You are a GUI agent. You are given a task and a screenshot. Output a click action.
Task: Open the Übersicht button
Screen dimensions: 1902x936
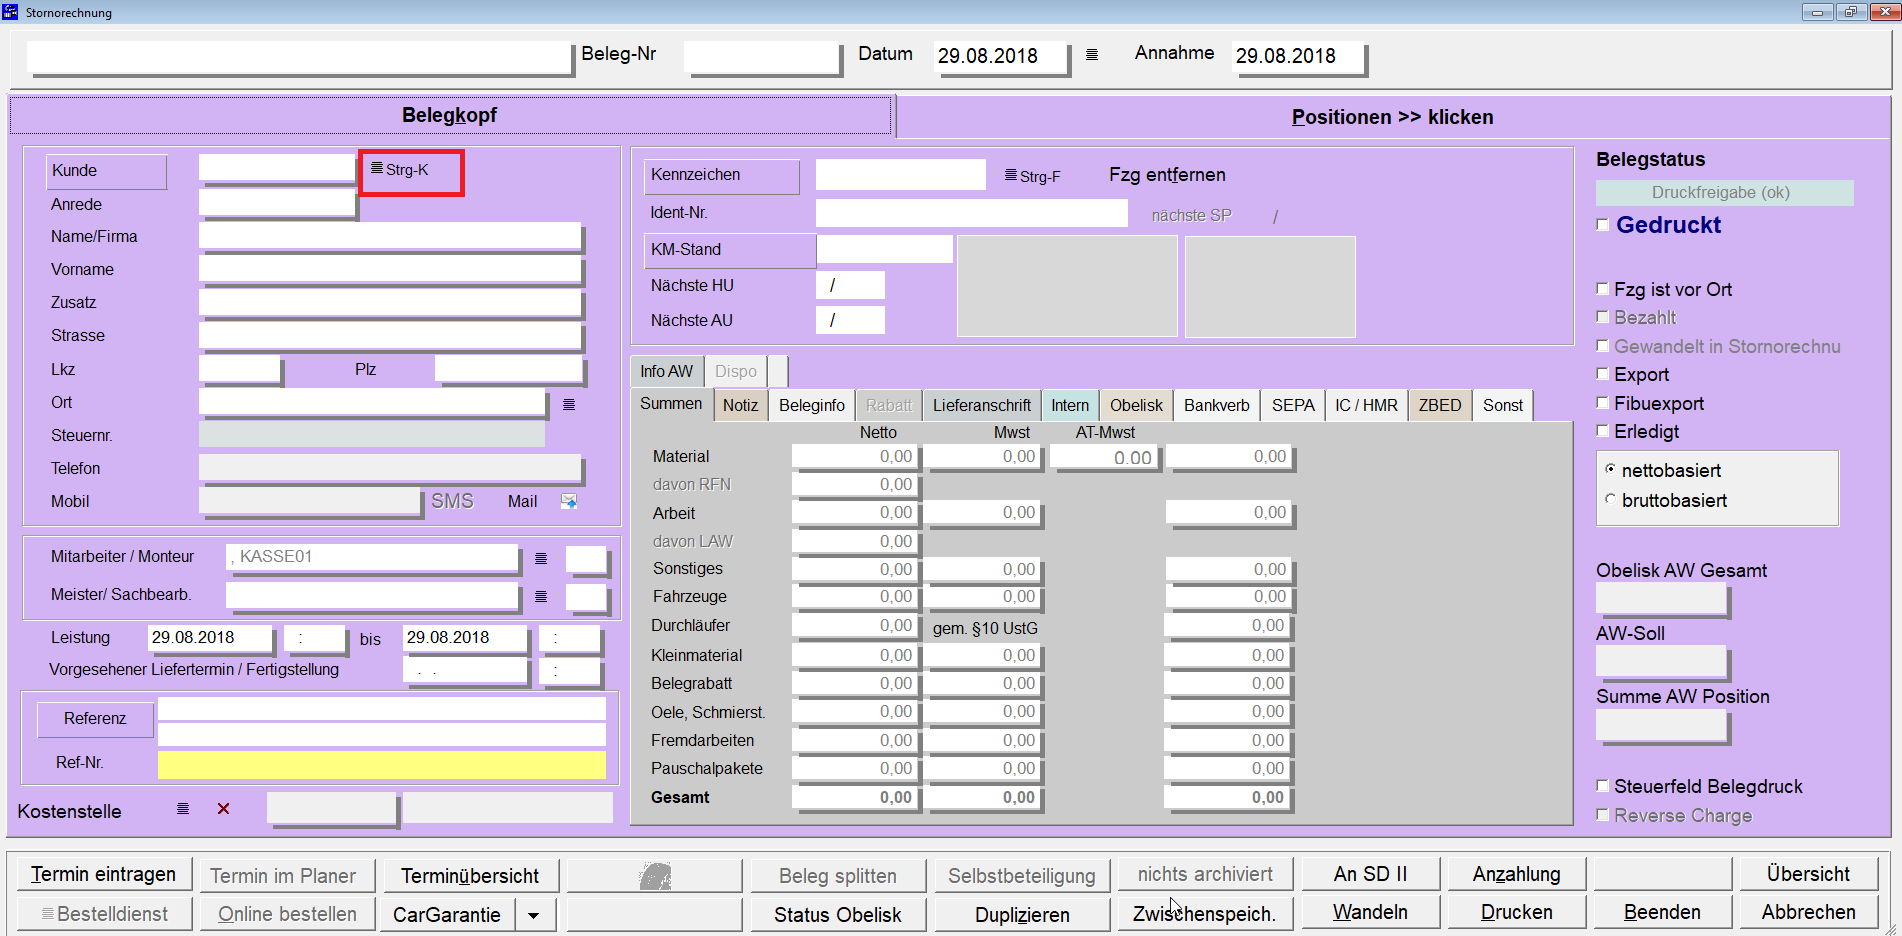pos(1809,874)
